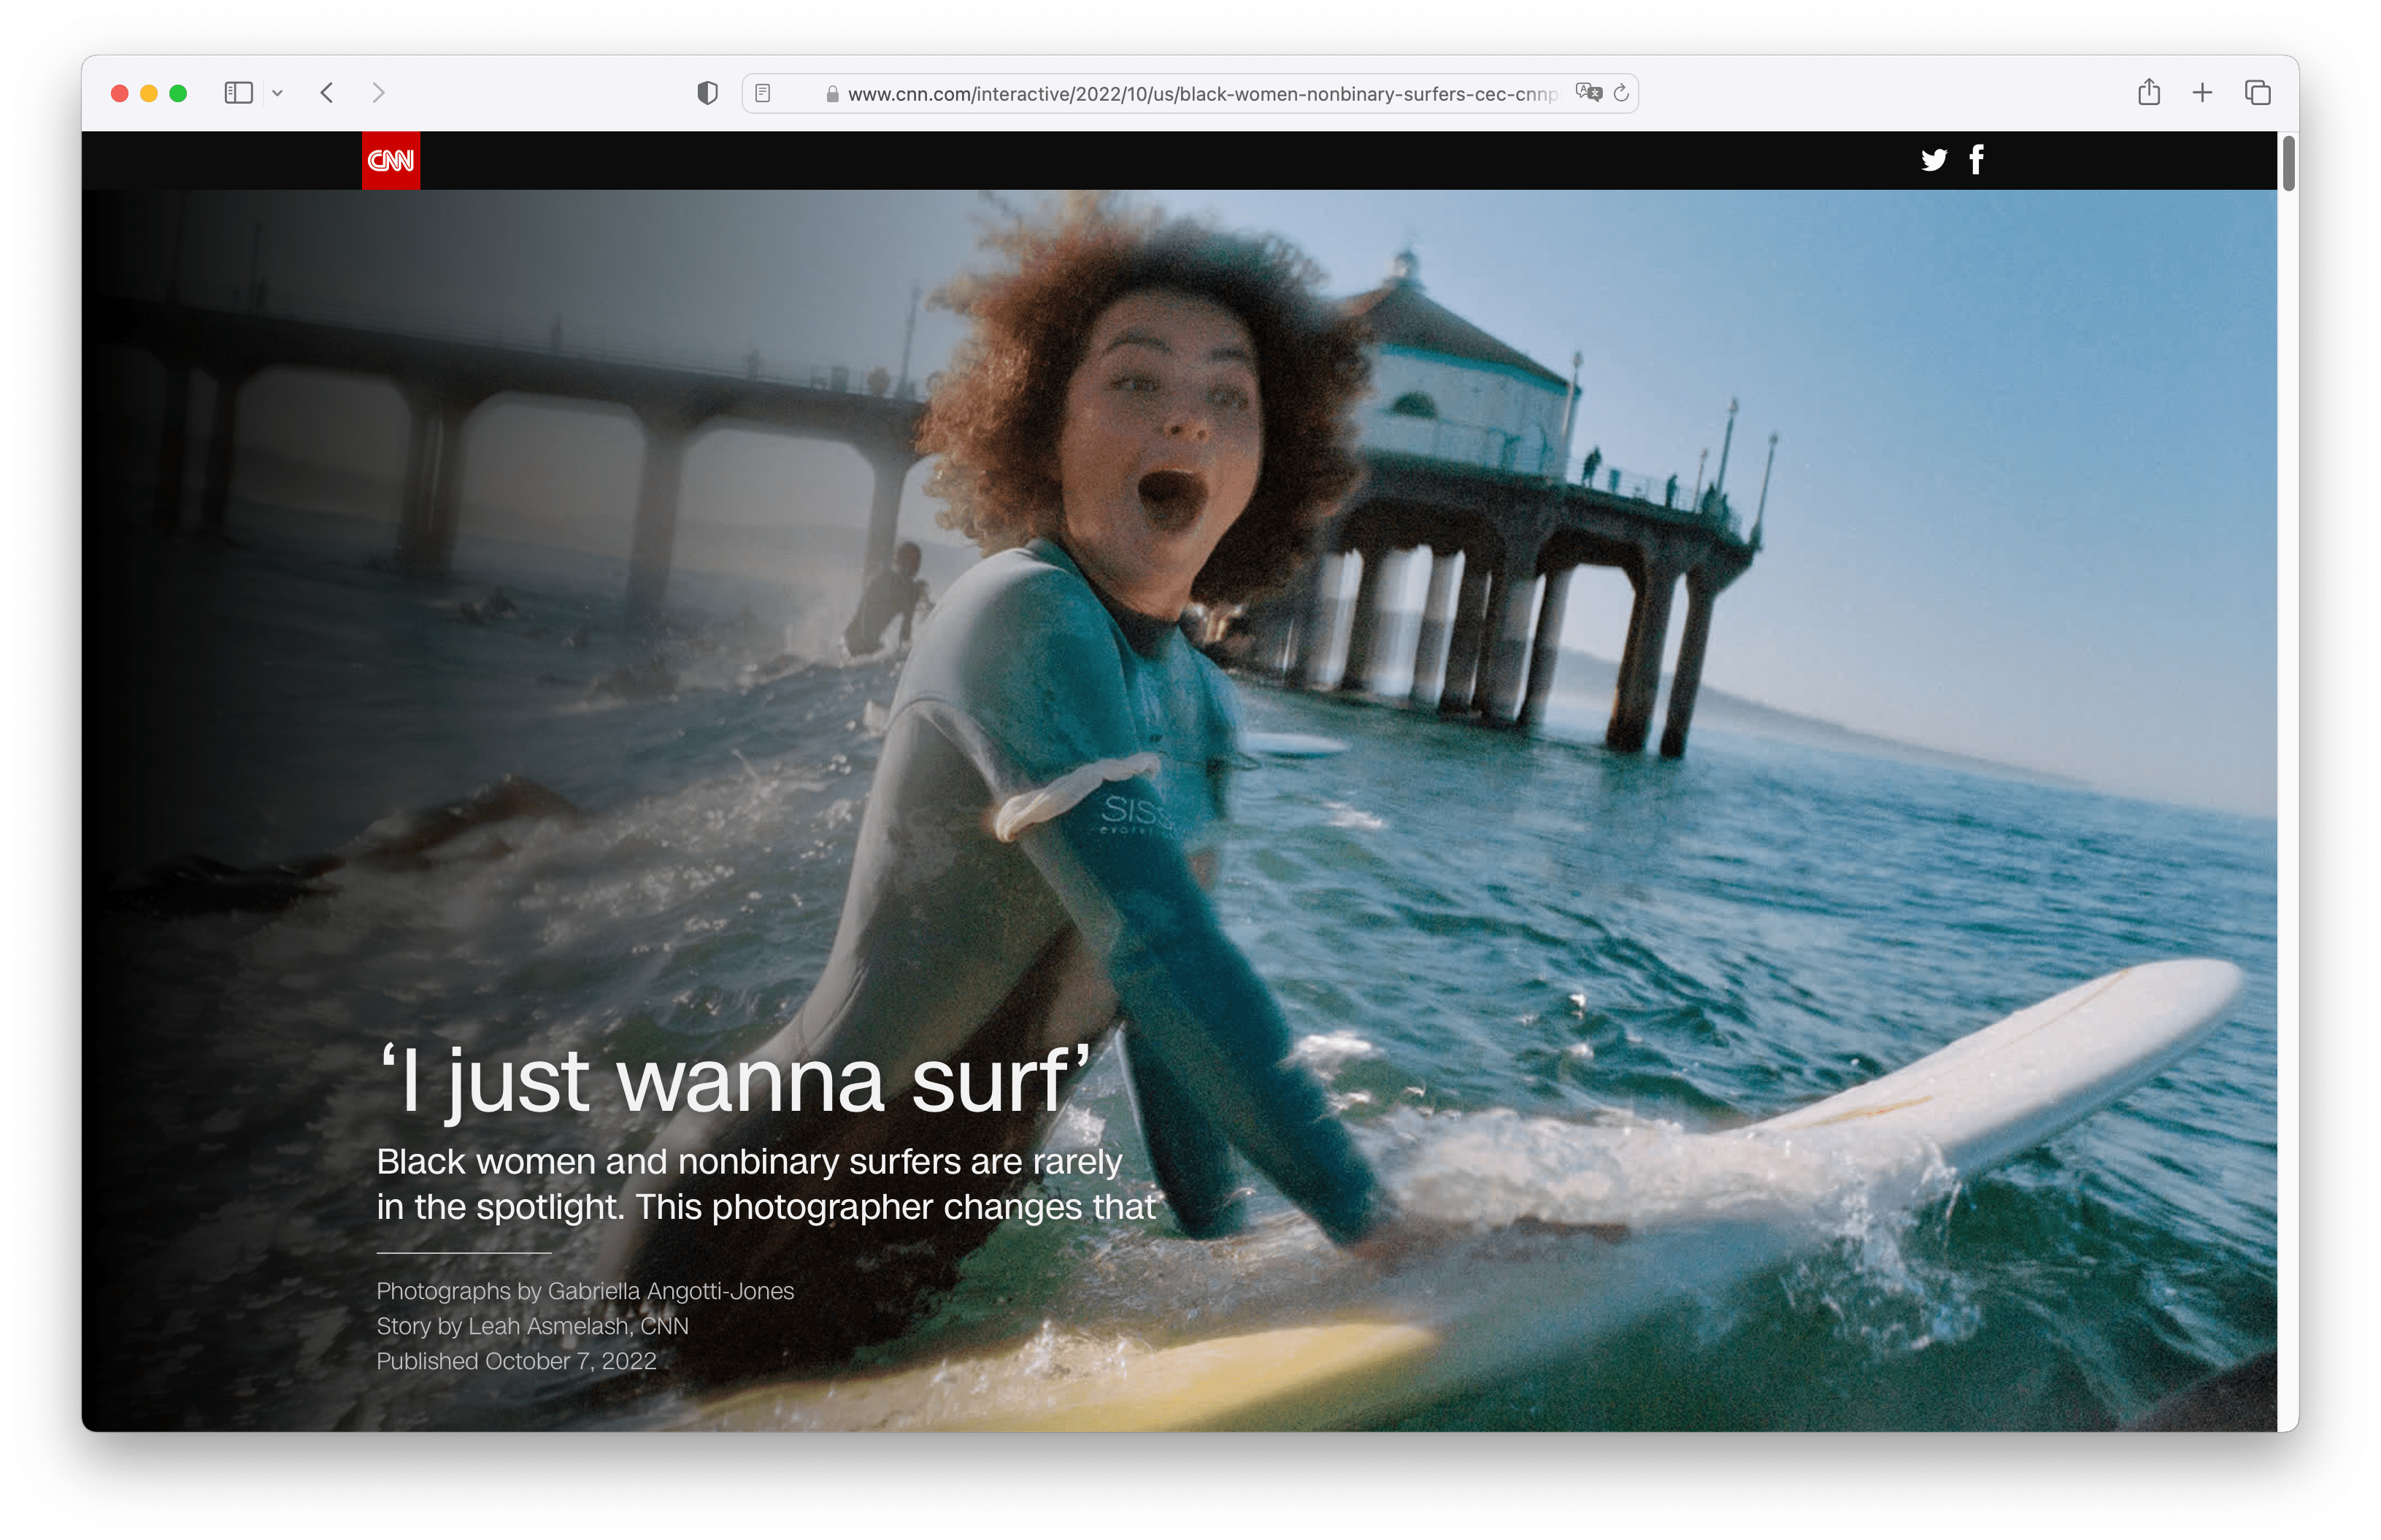The width and height of the screenshot is (2381, 1540).
Task: Show the tab overview
Action: click(x=2257, y=93)
